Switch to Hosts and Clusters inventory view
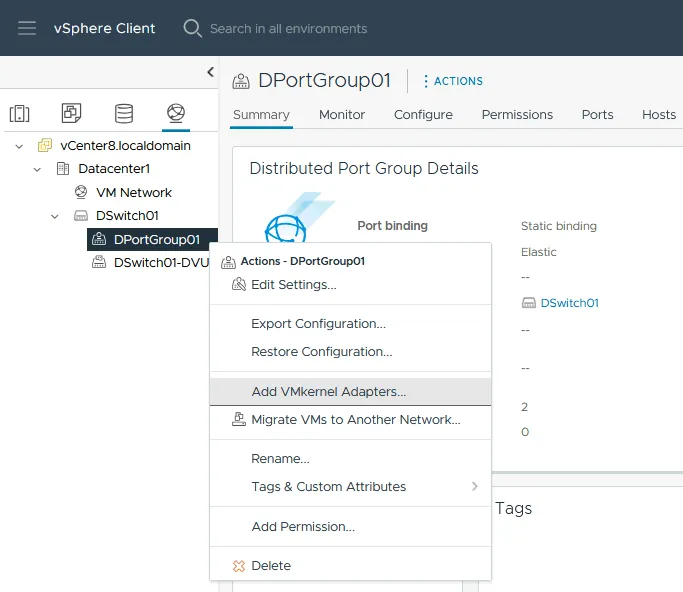 point(20,114)
